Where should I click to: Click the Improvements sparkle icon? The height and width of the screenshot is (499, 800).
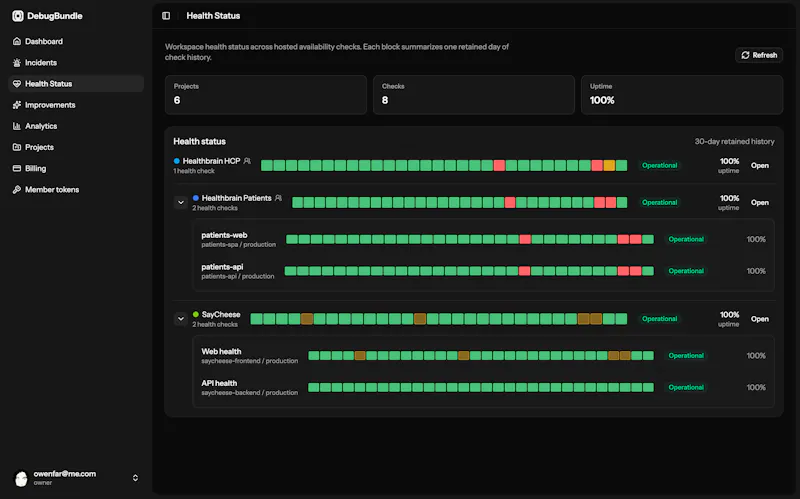coord(17,105)
